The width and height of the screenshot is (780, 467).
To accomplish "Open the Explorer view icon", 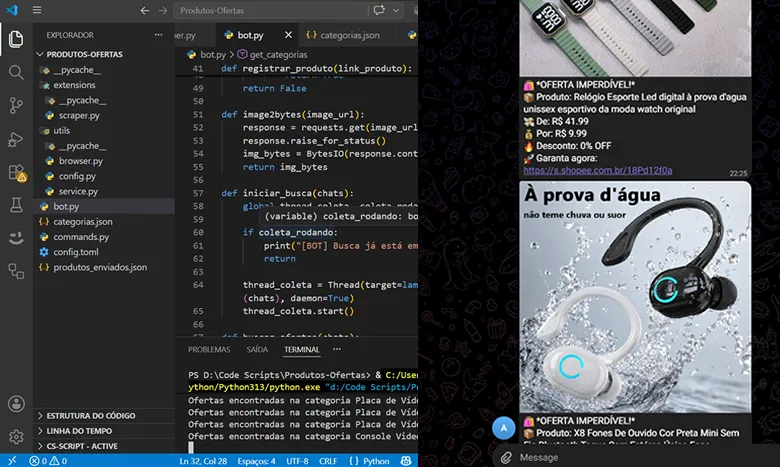I will 16,39.
